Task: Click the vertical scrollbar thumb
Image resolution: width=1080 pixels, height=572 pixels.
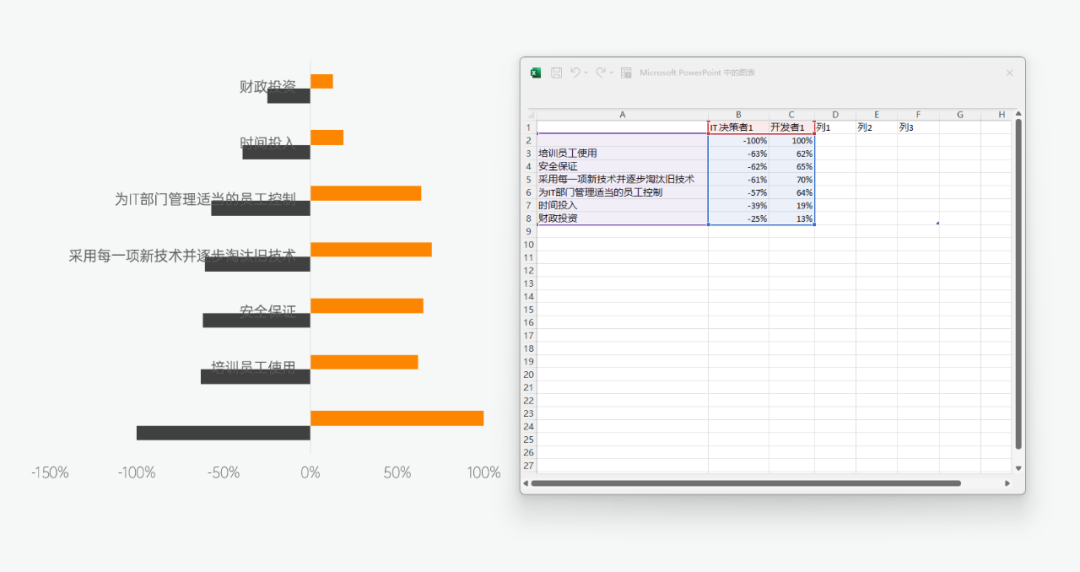Action: coord(1018,285)
